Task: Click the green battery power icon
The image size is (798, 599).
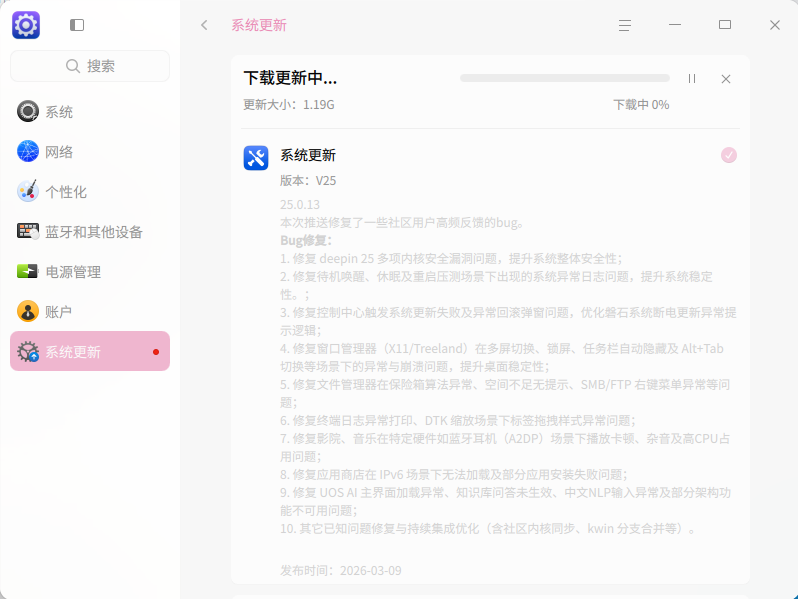Action: tap(27, 271)
